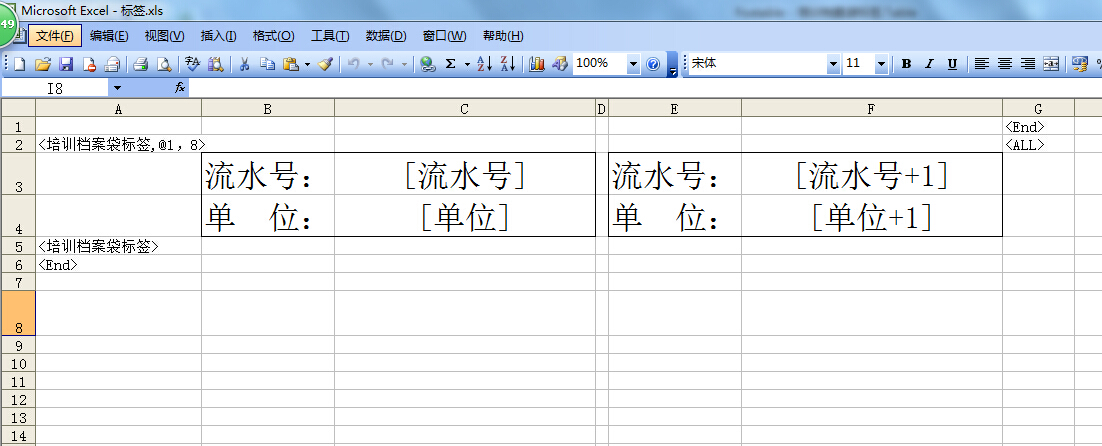Expand the zoom 100% dropdown
1102x446 pixels.
(x=633, y=64)
